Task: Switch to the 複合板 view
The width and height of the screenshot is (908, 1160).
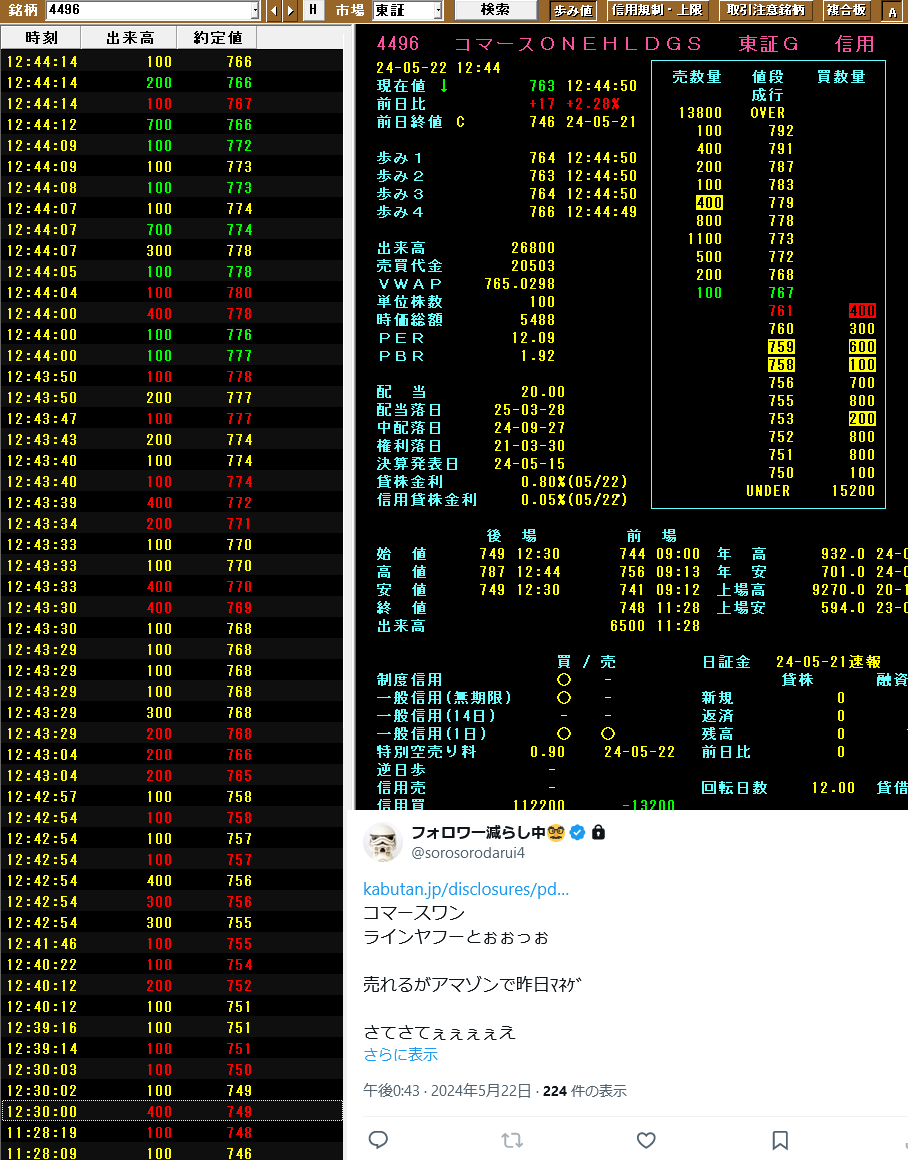Action: point(846,10)
